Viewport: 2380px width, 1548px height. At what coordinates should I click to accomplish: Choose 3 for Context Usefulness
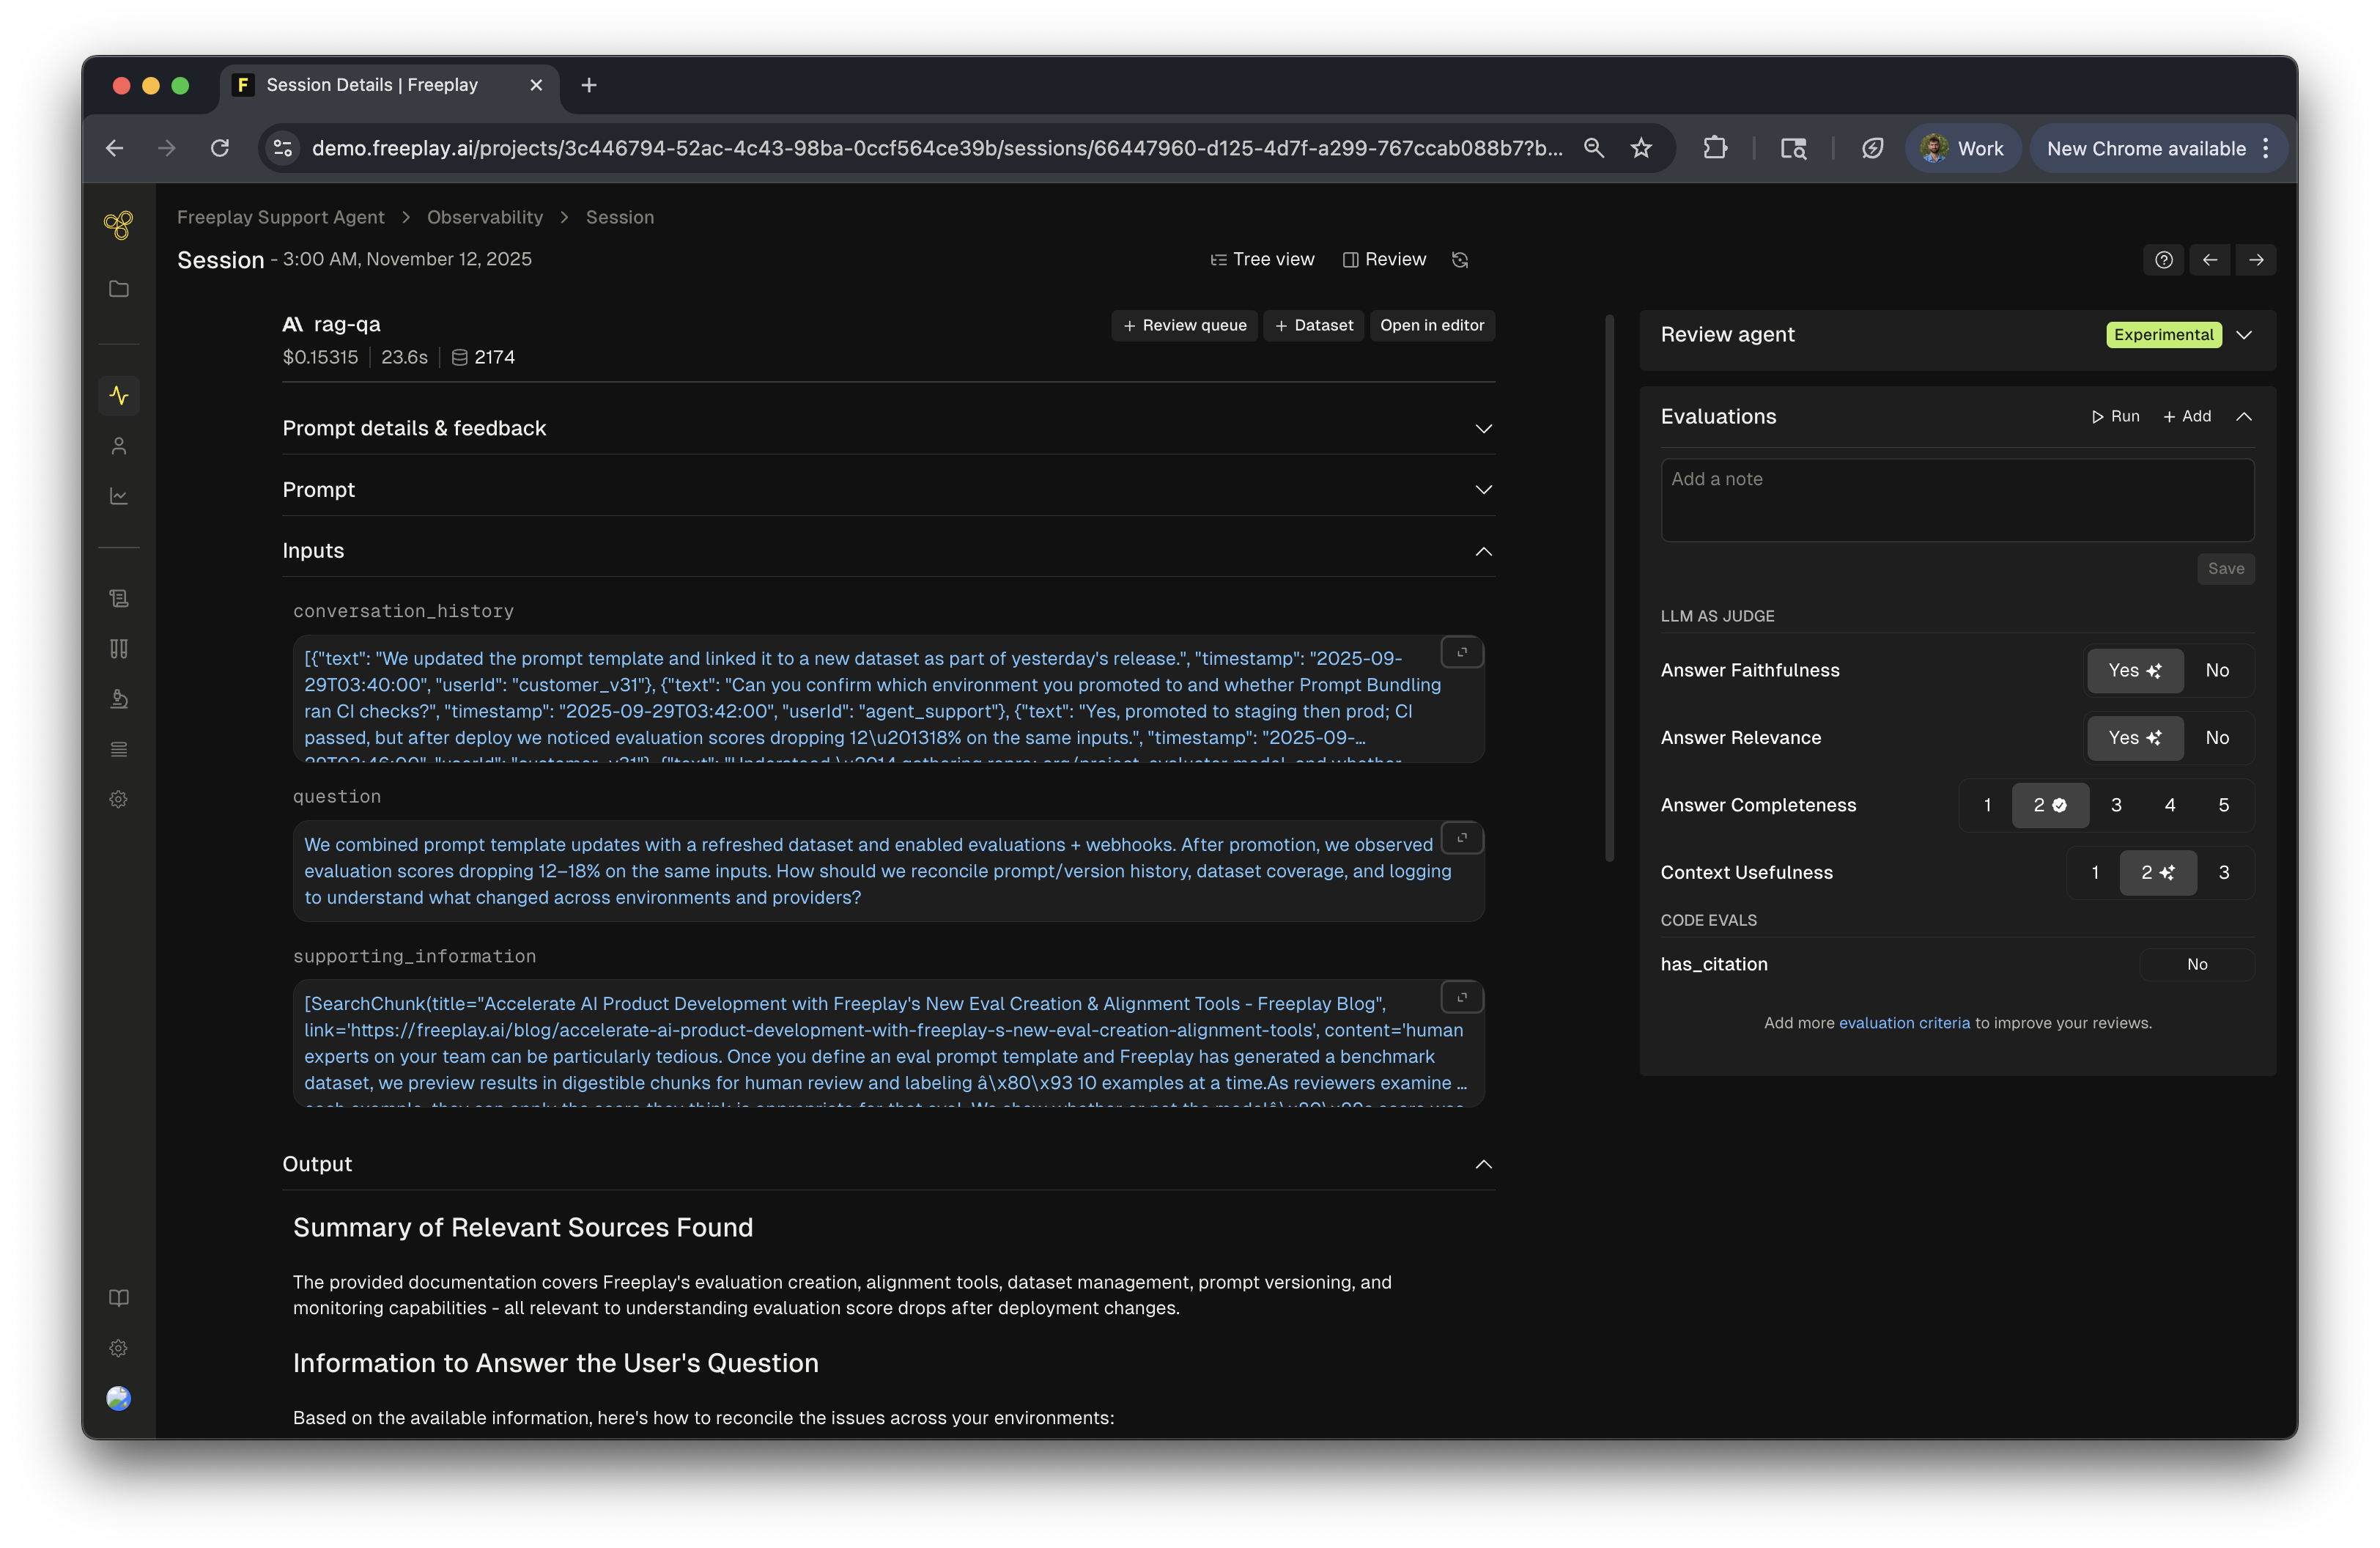[x=2223, y=873]
